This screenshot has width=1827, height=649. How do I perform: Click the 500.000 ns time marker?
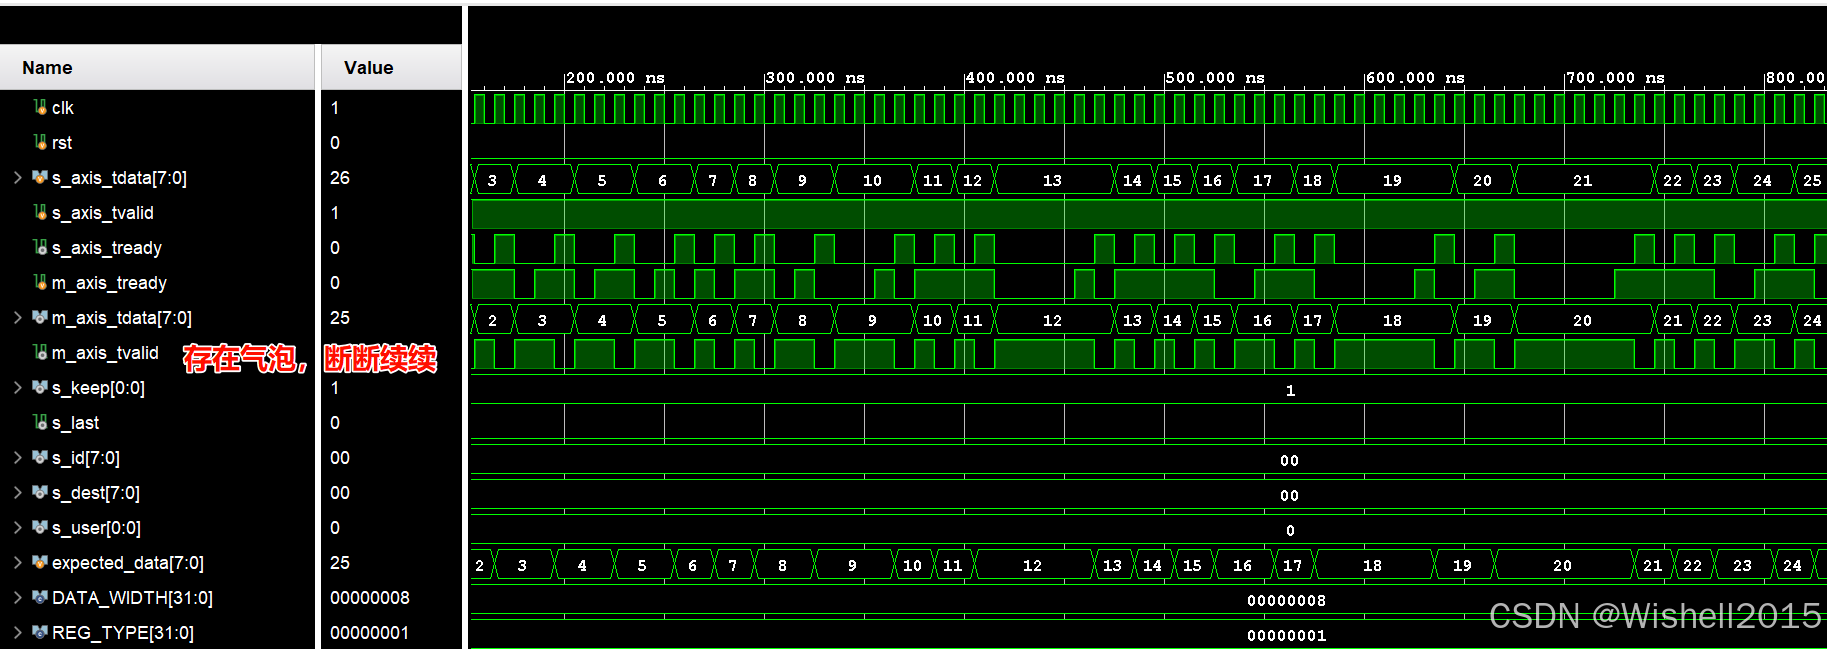[x=1215, y=78]
